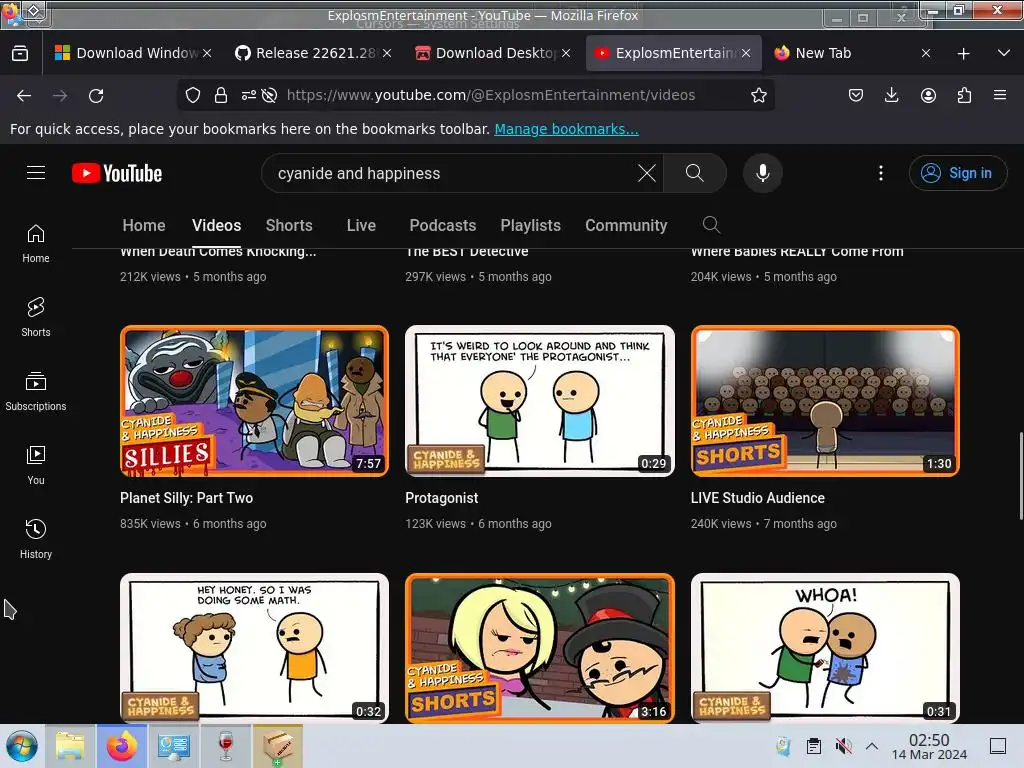The width and height of the screenshot is (1024, 768).
Task: Open the site permissions icon in the address bar
Action: click(249, 95)
